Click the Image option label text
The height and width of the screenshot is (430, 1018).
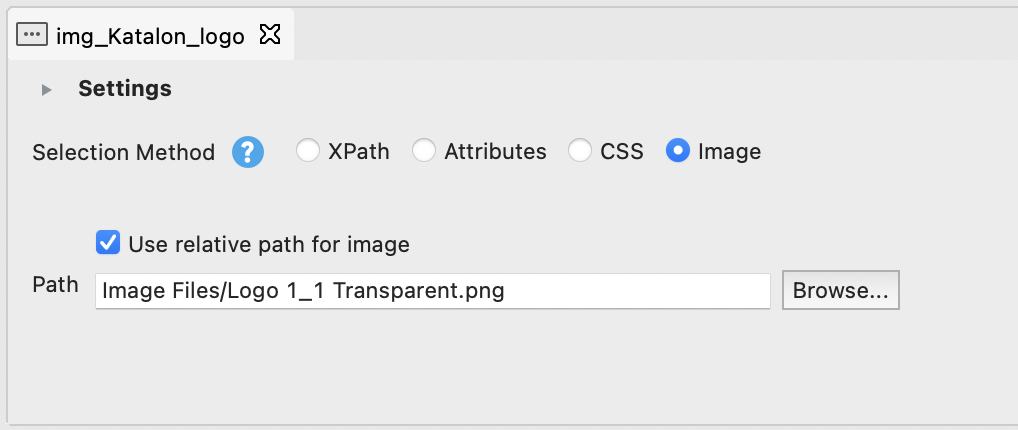pos(730,152)
